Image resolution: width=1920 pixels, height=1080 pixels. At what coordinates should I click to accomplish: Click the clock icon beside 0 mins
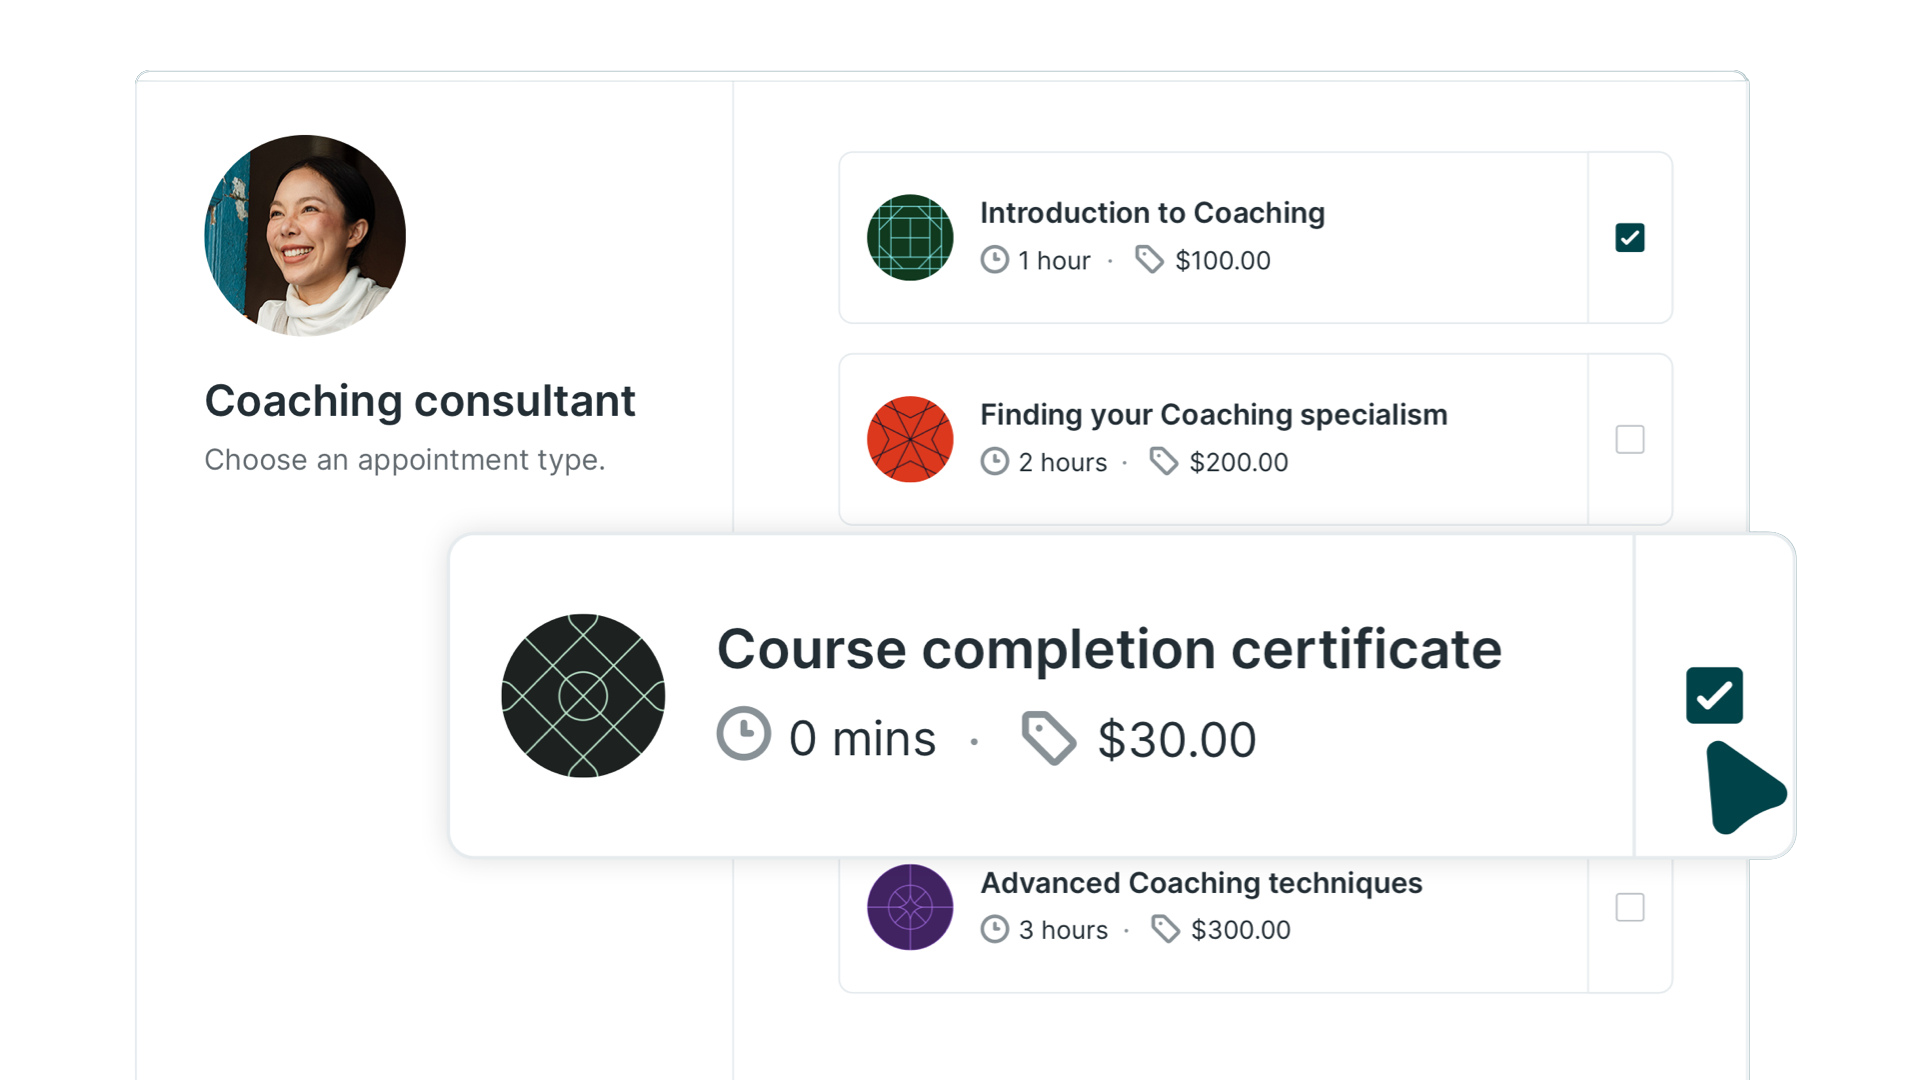[x=744, y=734]
